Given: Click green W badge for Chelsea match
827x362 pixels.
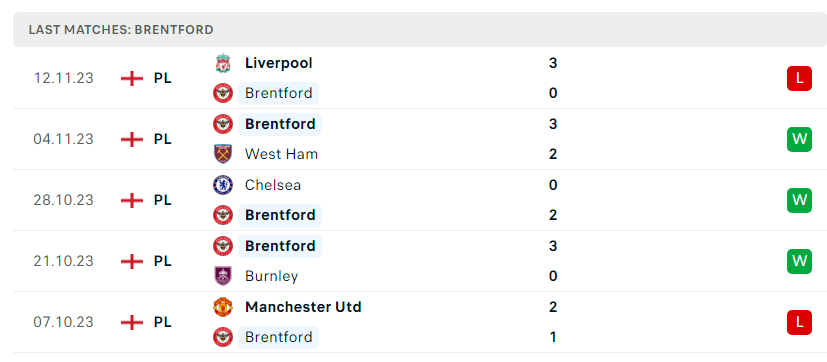Looking at the screenshot, I should (x=800, y=200).
